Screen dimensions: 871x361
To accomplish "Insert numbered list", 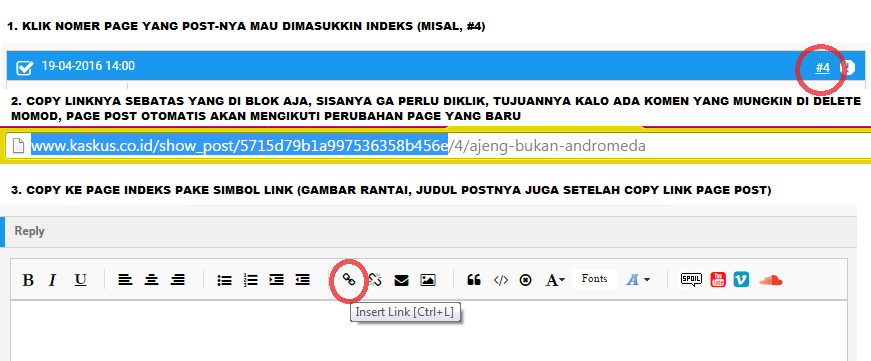I will (x=251, y=280).
